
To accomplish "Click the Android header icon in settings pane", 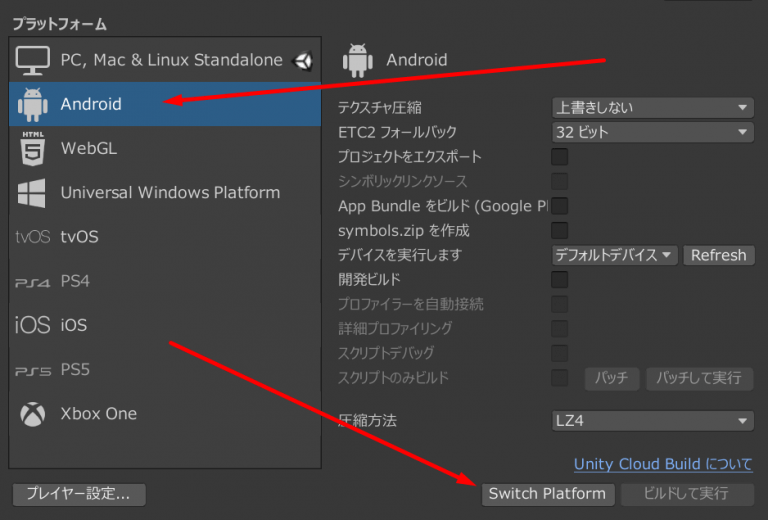I will coord(358,60).
